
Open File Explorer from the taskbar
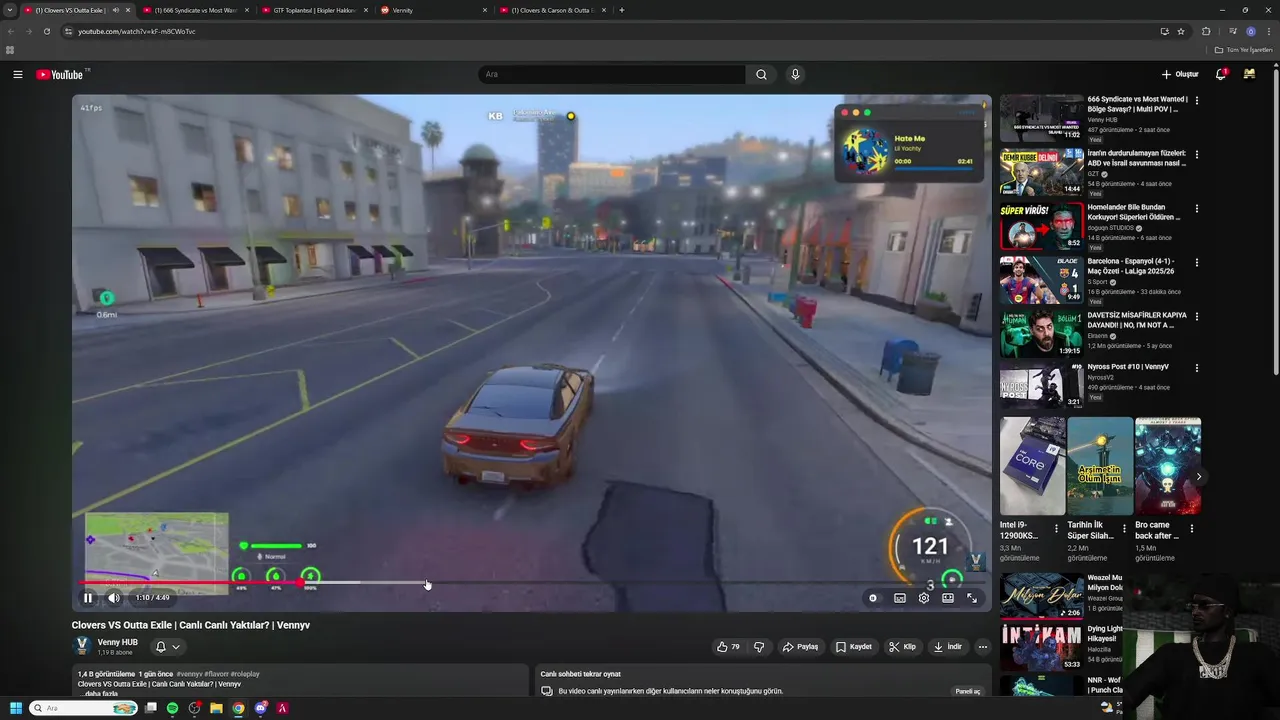(216, 708)
